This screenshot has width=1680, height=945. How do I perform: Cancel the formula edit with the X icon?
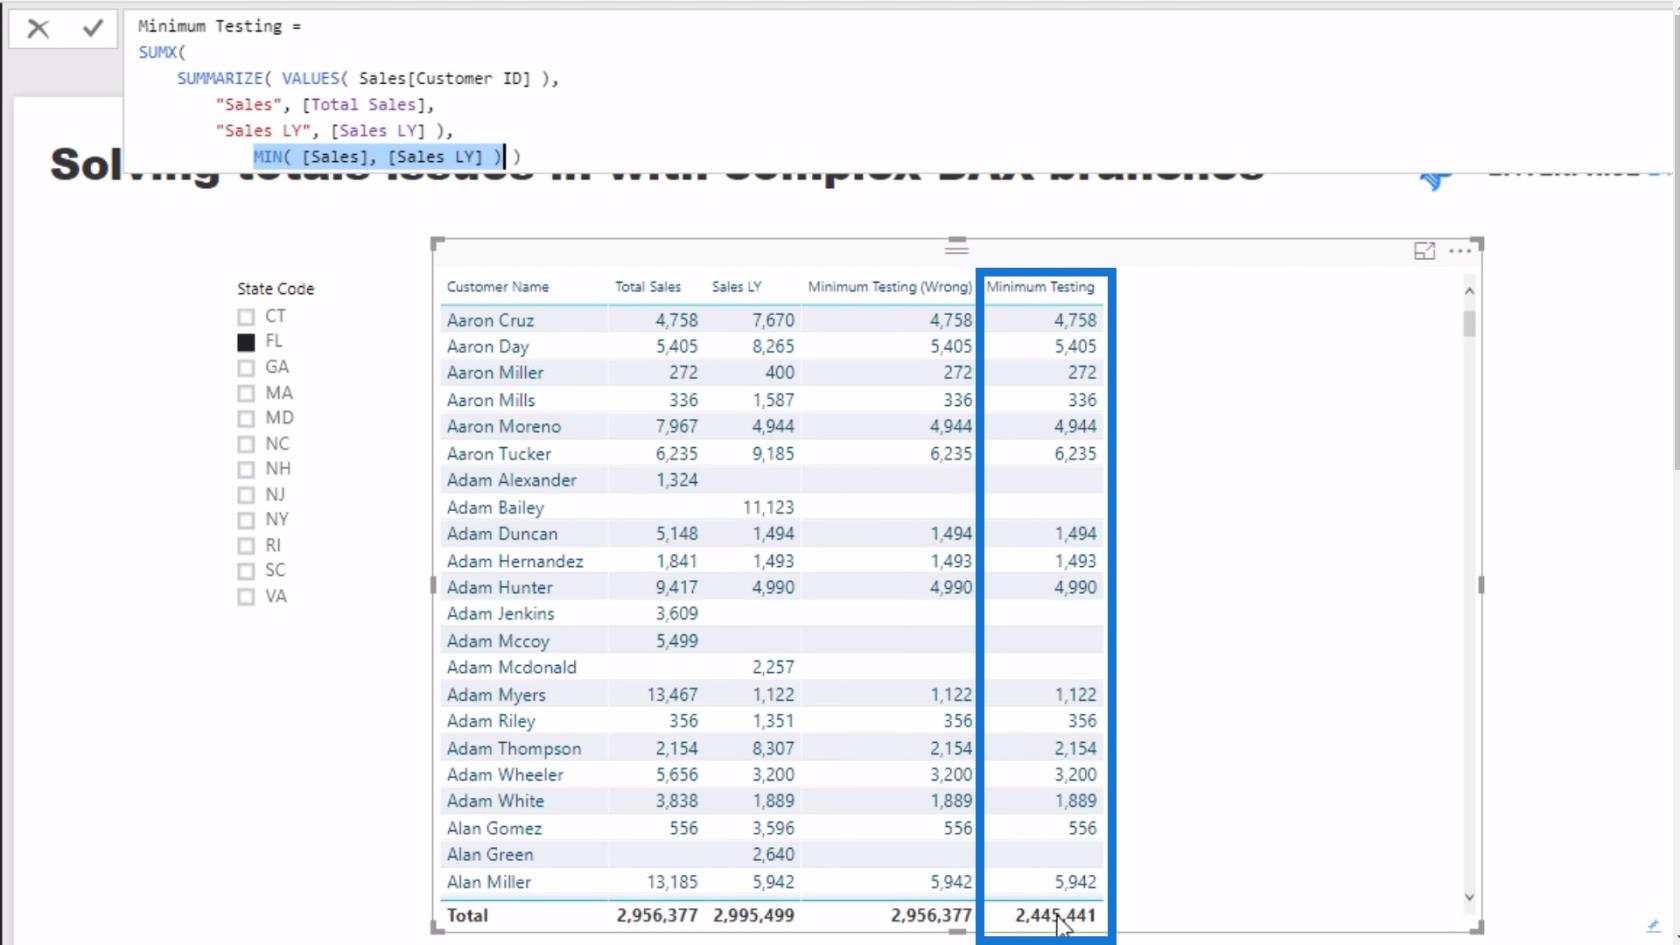[38, 29]
